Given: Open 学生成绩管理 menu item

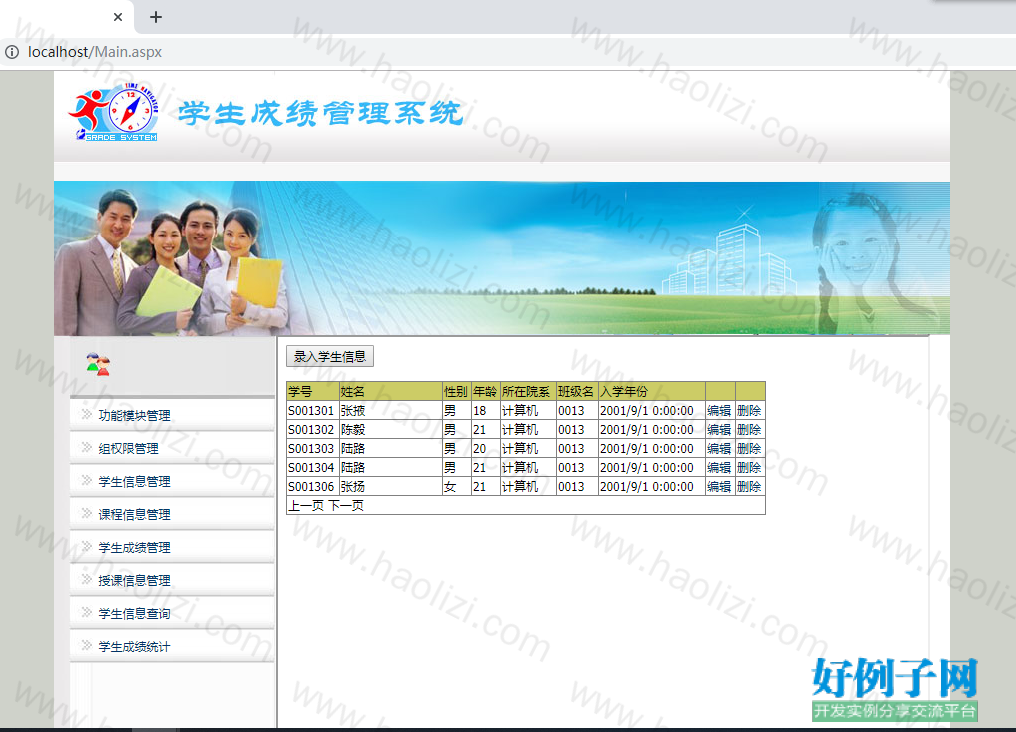Looking at the screenshot, I should (x=134, y=547).
